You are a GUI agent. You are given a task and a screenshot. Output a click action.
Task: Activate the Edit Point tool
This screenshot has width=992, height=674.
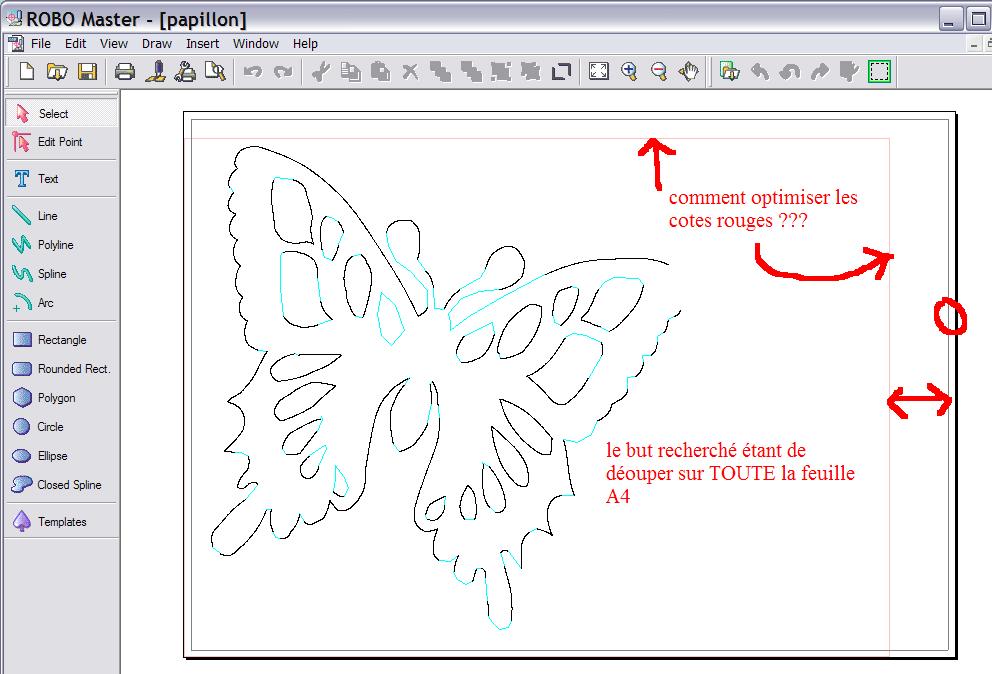click(60, 142)
